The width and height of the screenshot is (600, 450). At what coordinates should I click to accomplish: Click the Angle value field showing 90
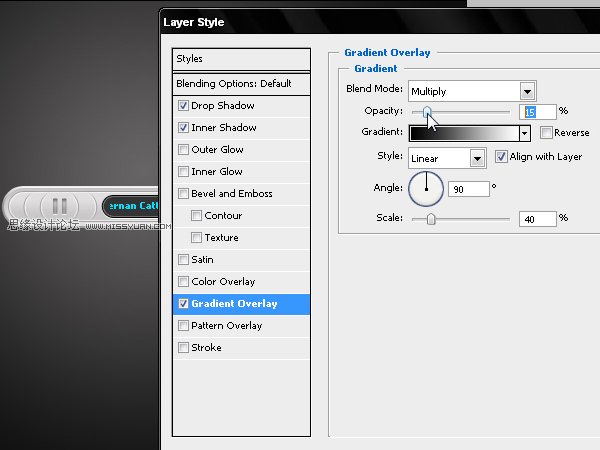point(469,189)
